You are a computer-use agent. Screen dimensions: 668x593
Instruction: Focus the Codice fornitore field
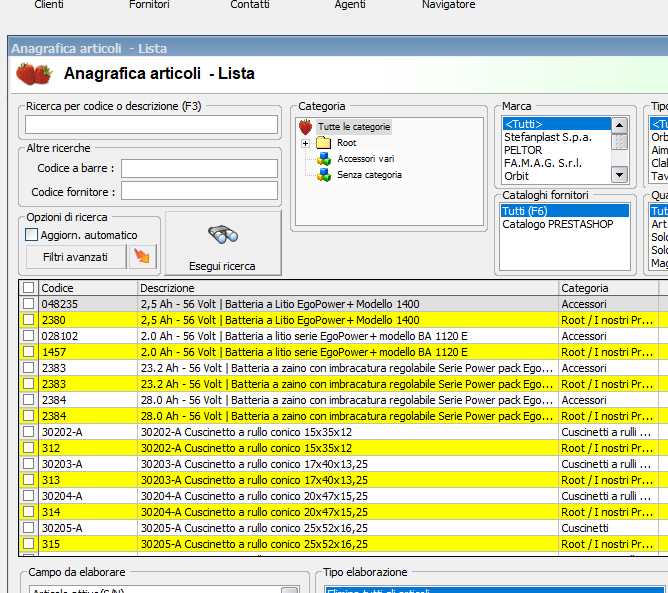[x=199, y=190]
